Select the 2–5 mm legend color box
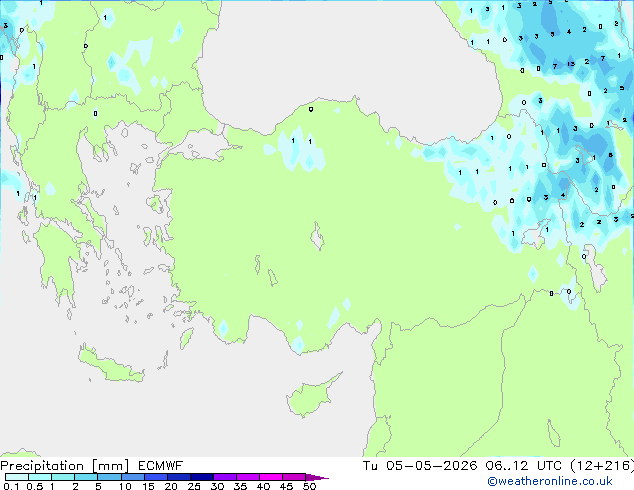The height and width of the screenshot is (490, 634). click(x=86, y=477)
